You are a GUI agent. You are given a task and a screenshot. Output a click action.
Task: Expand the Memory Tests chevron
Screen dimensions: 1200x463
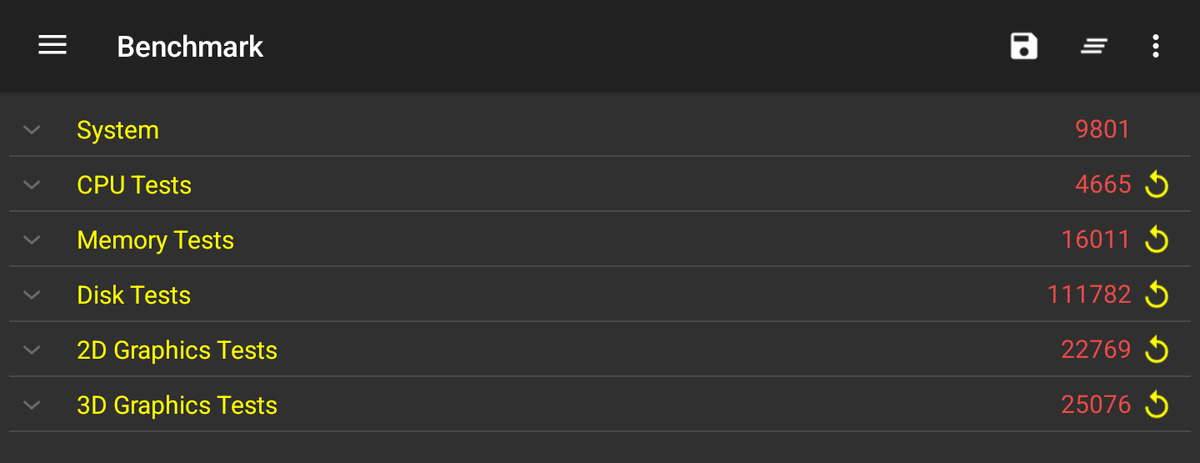coord(32,240)
